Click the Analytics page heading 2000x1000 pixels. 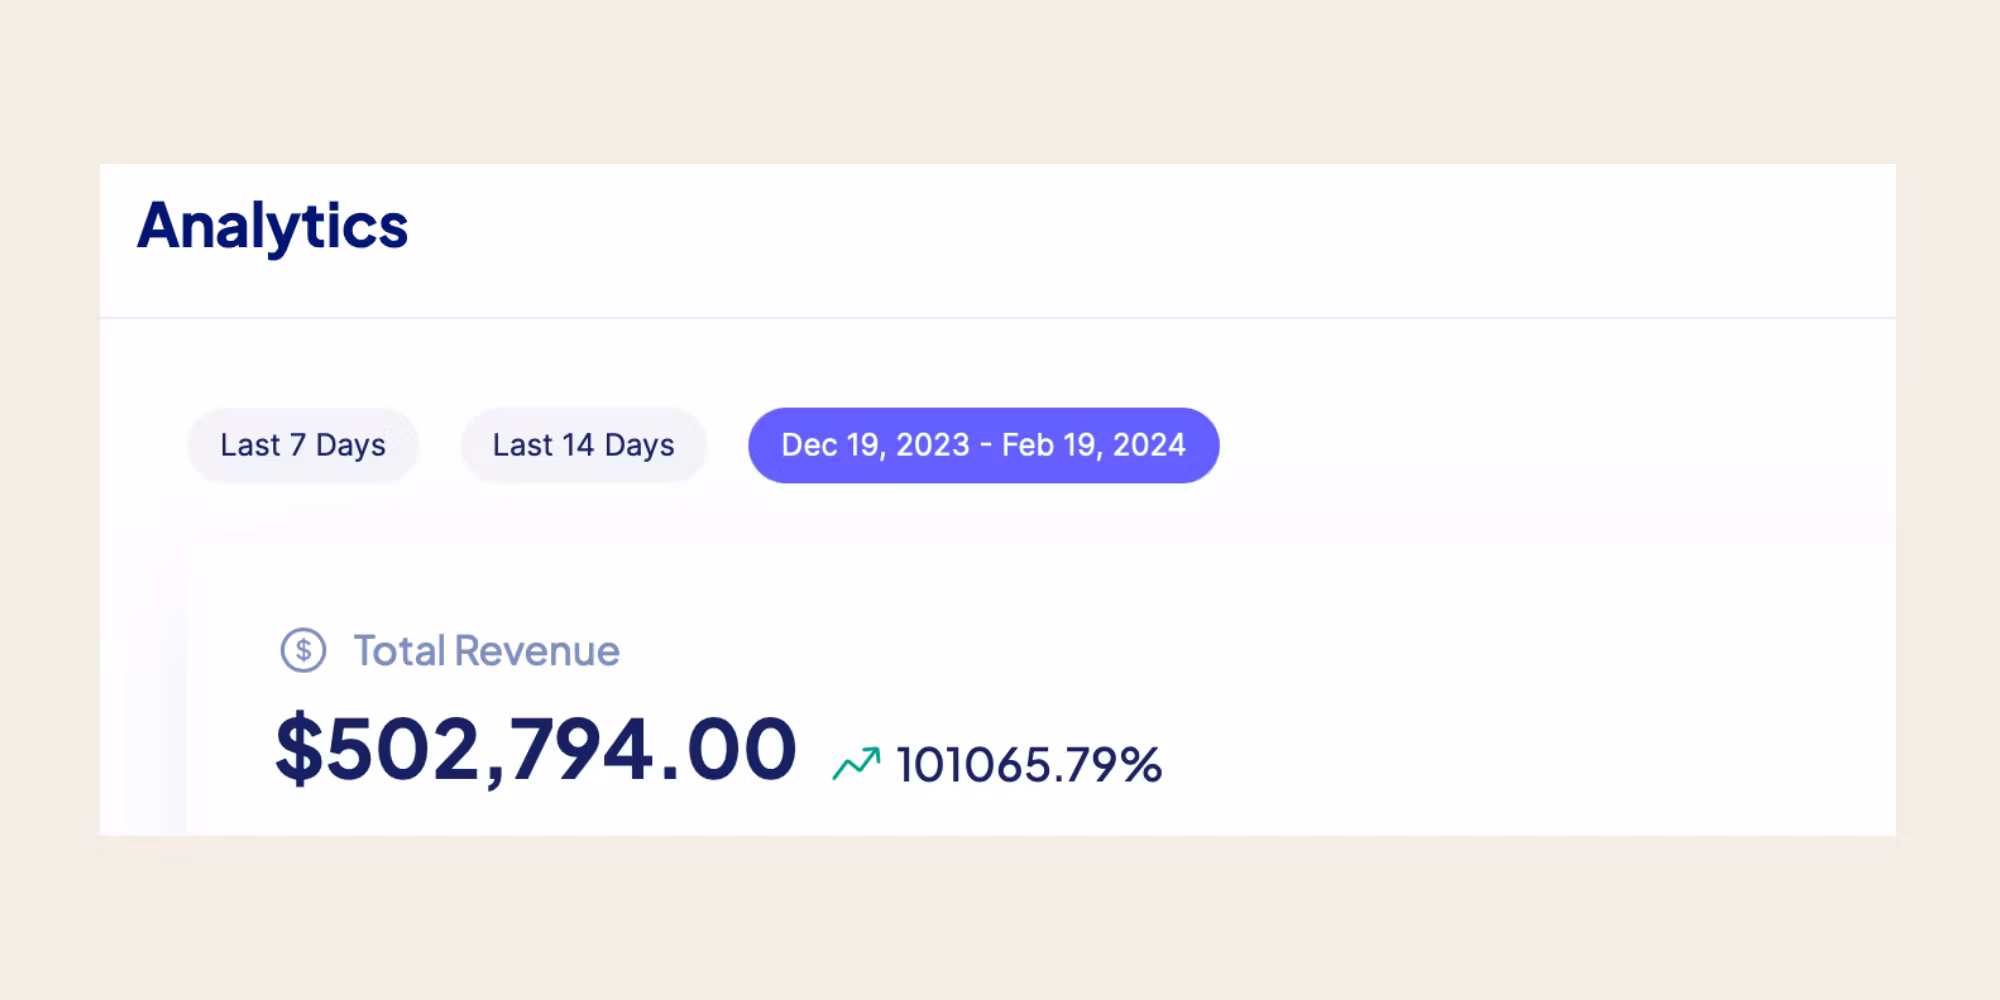(272, 226)
